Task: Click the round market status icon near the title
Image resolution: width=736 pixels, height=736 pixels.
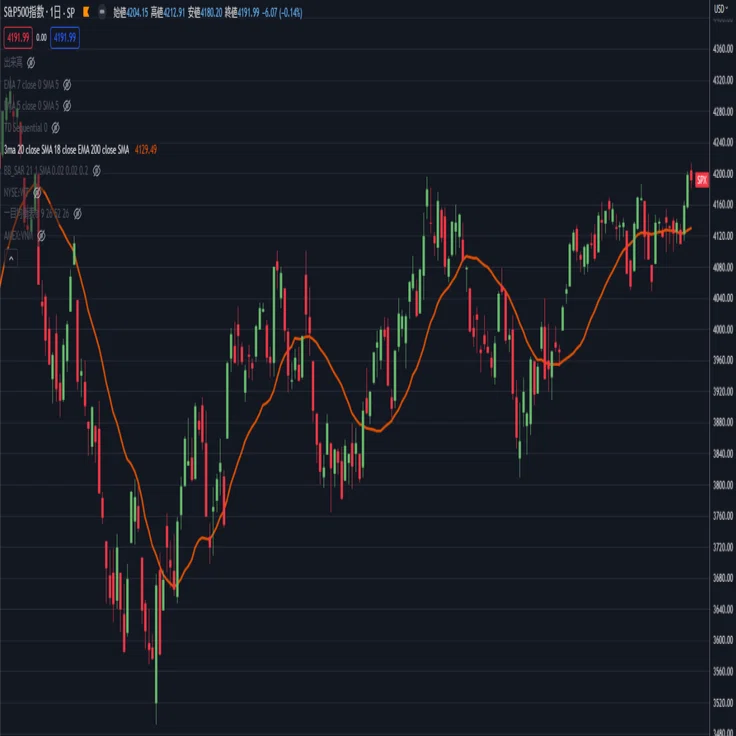Action: coord(102,12)
